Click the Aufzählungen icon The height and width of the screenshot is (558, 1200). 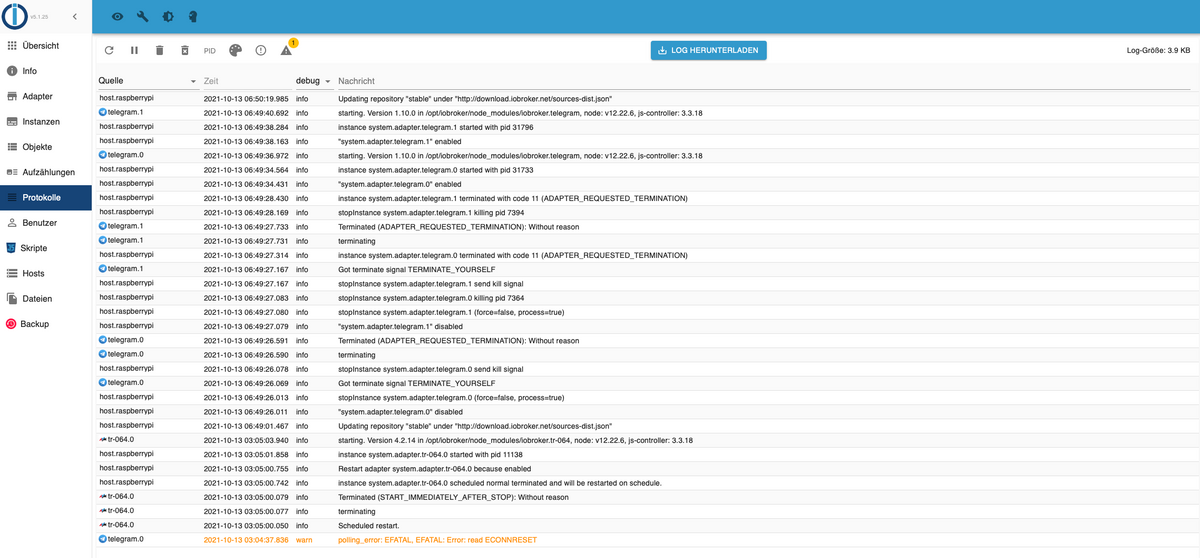point(12,172)
